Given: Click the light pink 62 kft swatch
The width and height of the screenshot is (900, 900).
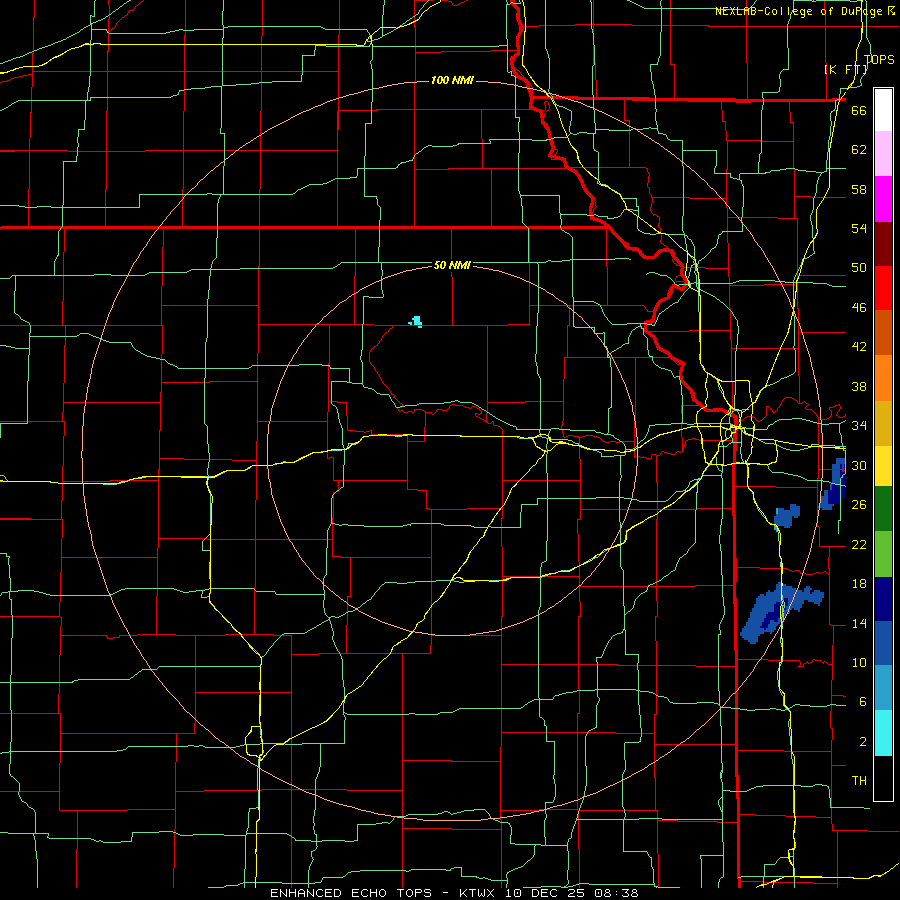Looking at the screenshot, I should click(883, 153).
